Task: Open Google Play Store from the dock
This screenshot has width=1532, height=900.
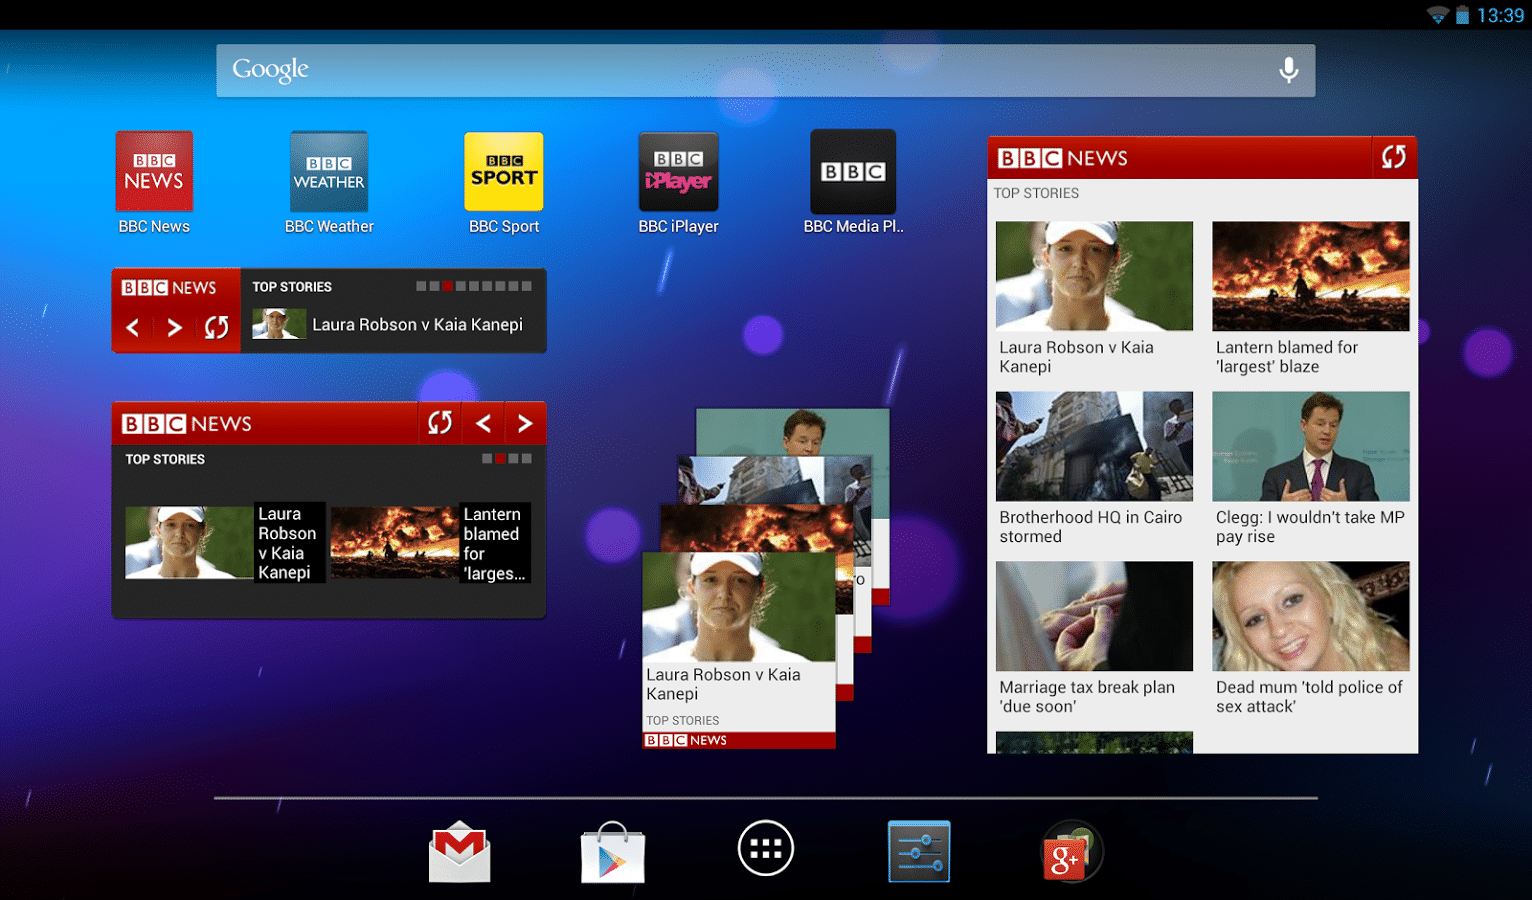Action: 613,851
